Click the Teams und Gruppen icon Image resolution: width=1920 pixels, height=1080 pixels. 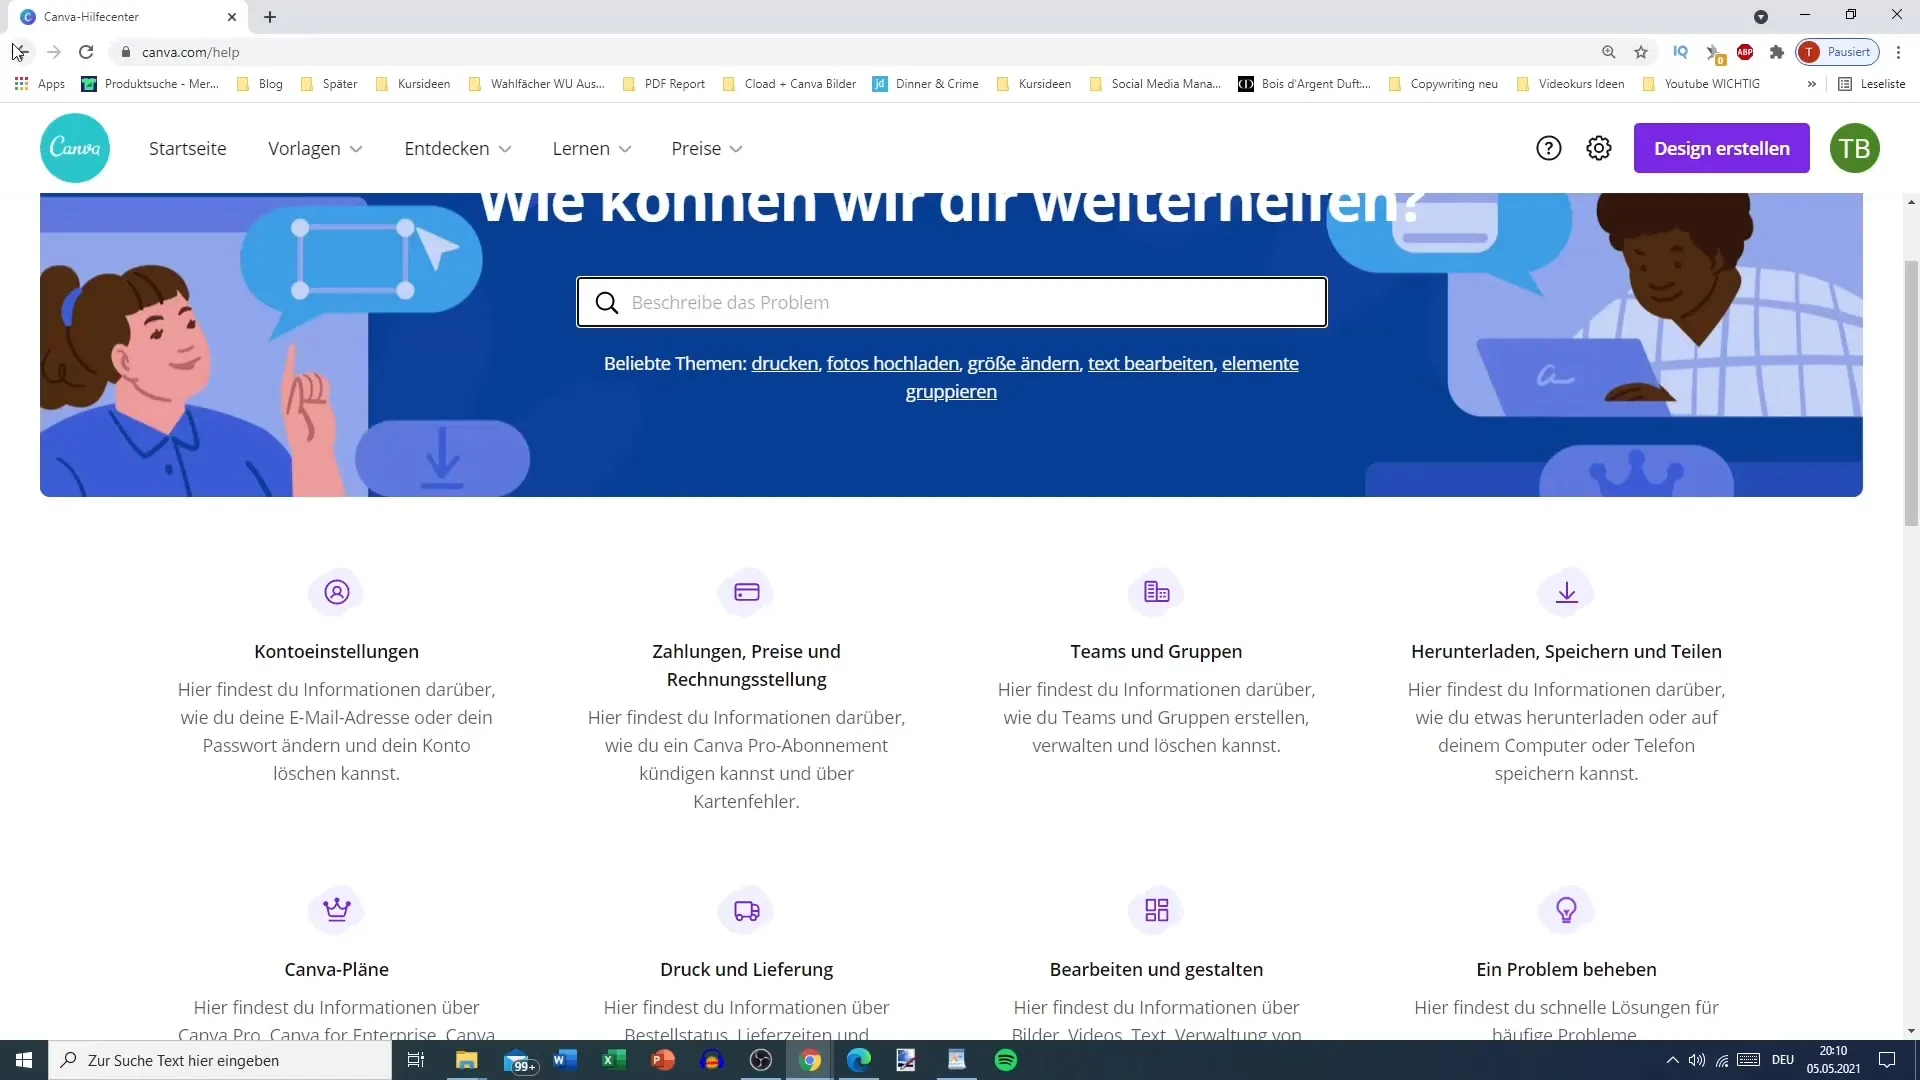point(1157,592)
